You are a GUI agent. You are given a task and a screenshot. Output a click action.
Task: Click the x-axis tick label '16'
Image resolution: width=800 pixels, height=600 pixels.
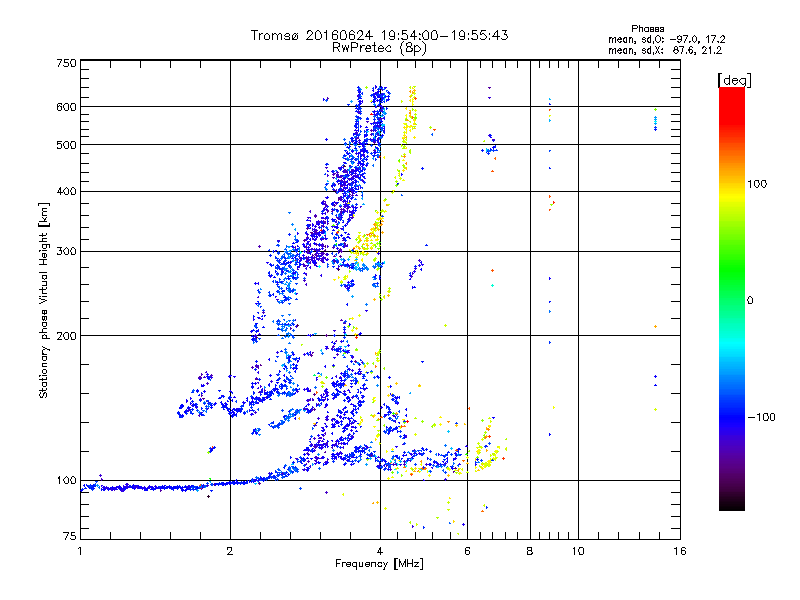pos(680,551)
